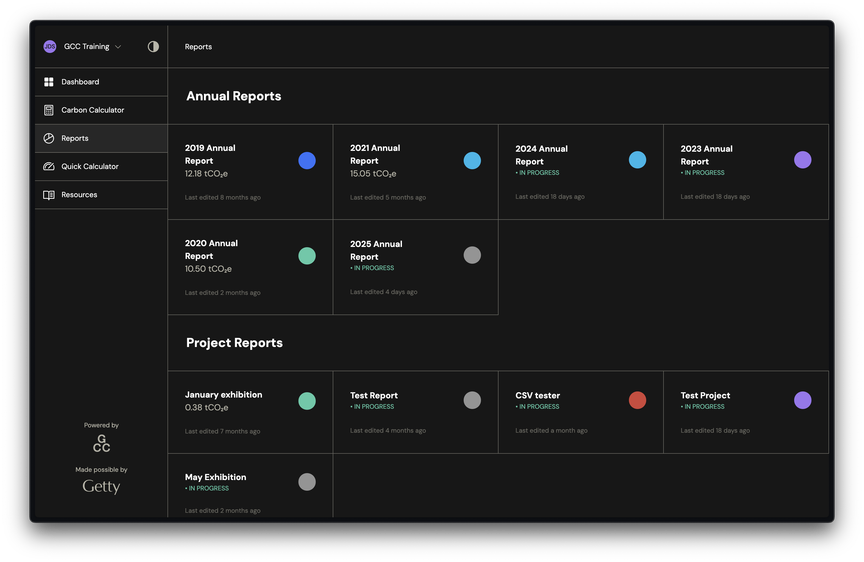Viewport: 864px width, 562px height.
Task: Open the 2024 Annual Report card title
Action: tap(542, 155)
